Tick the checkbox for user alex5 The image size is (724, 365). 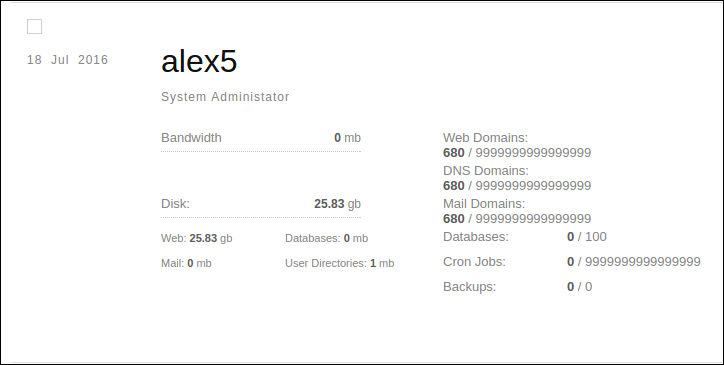tap(35, 27)
